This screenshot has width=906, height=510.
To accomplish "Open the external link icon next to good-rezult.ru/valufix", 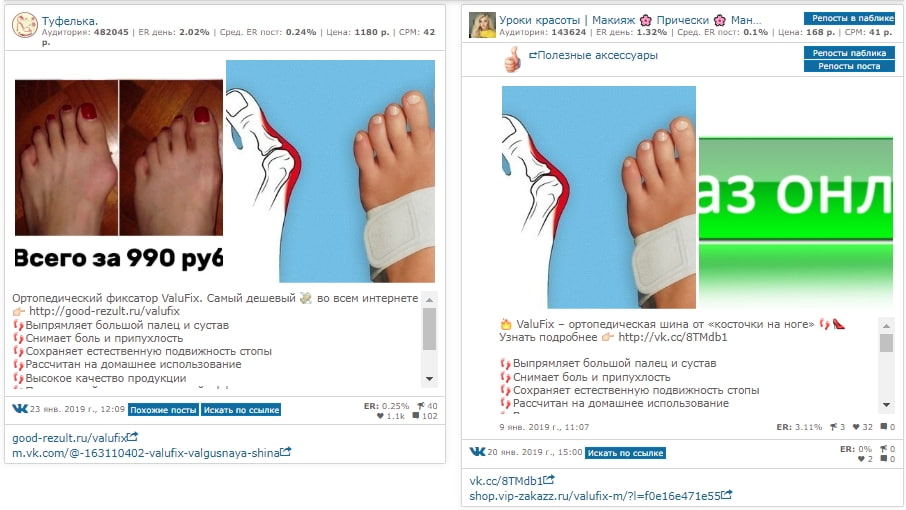I will tap(133, 437).
